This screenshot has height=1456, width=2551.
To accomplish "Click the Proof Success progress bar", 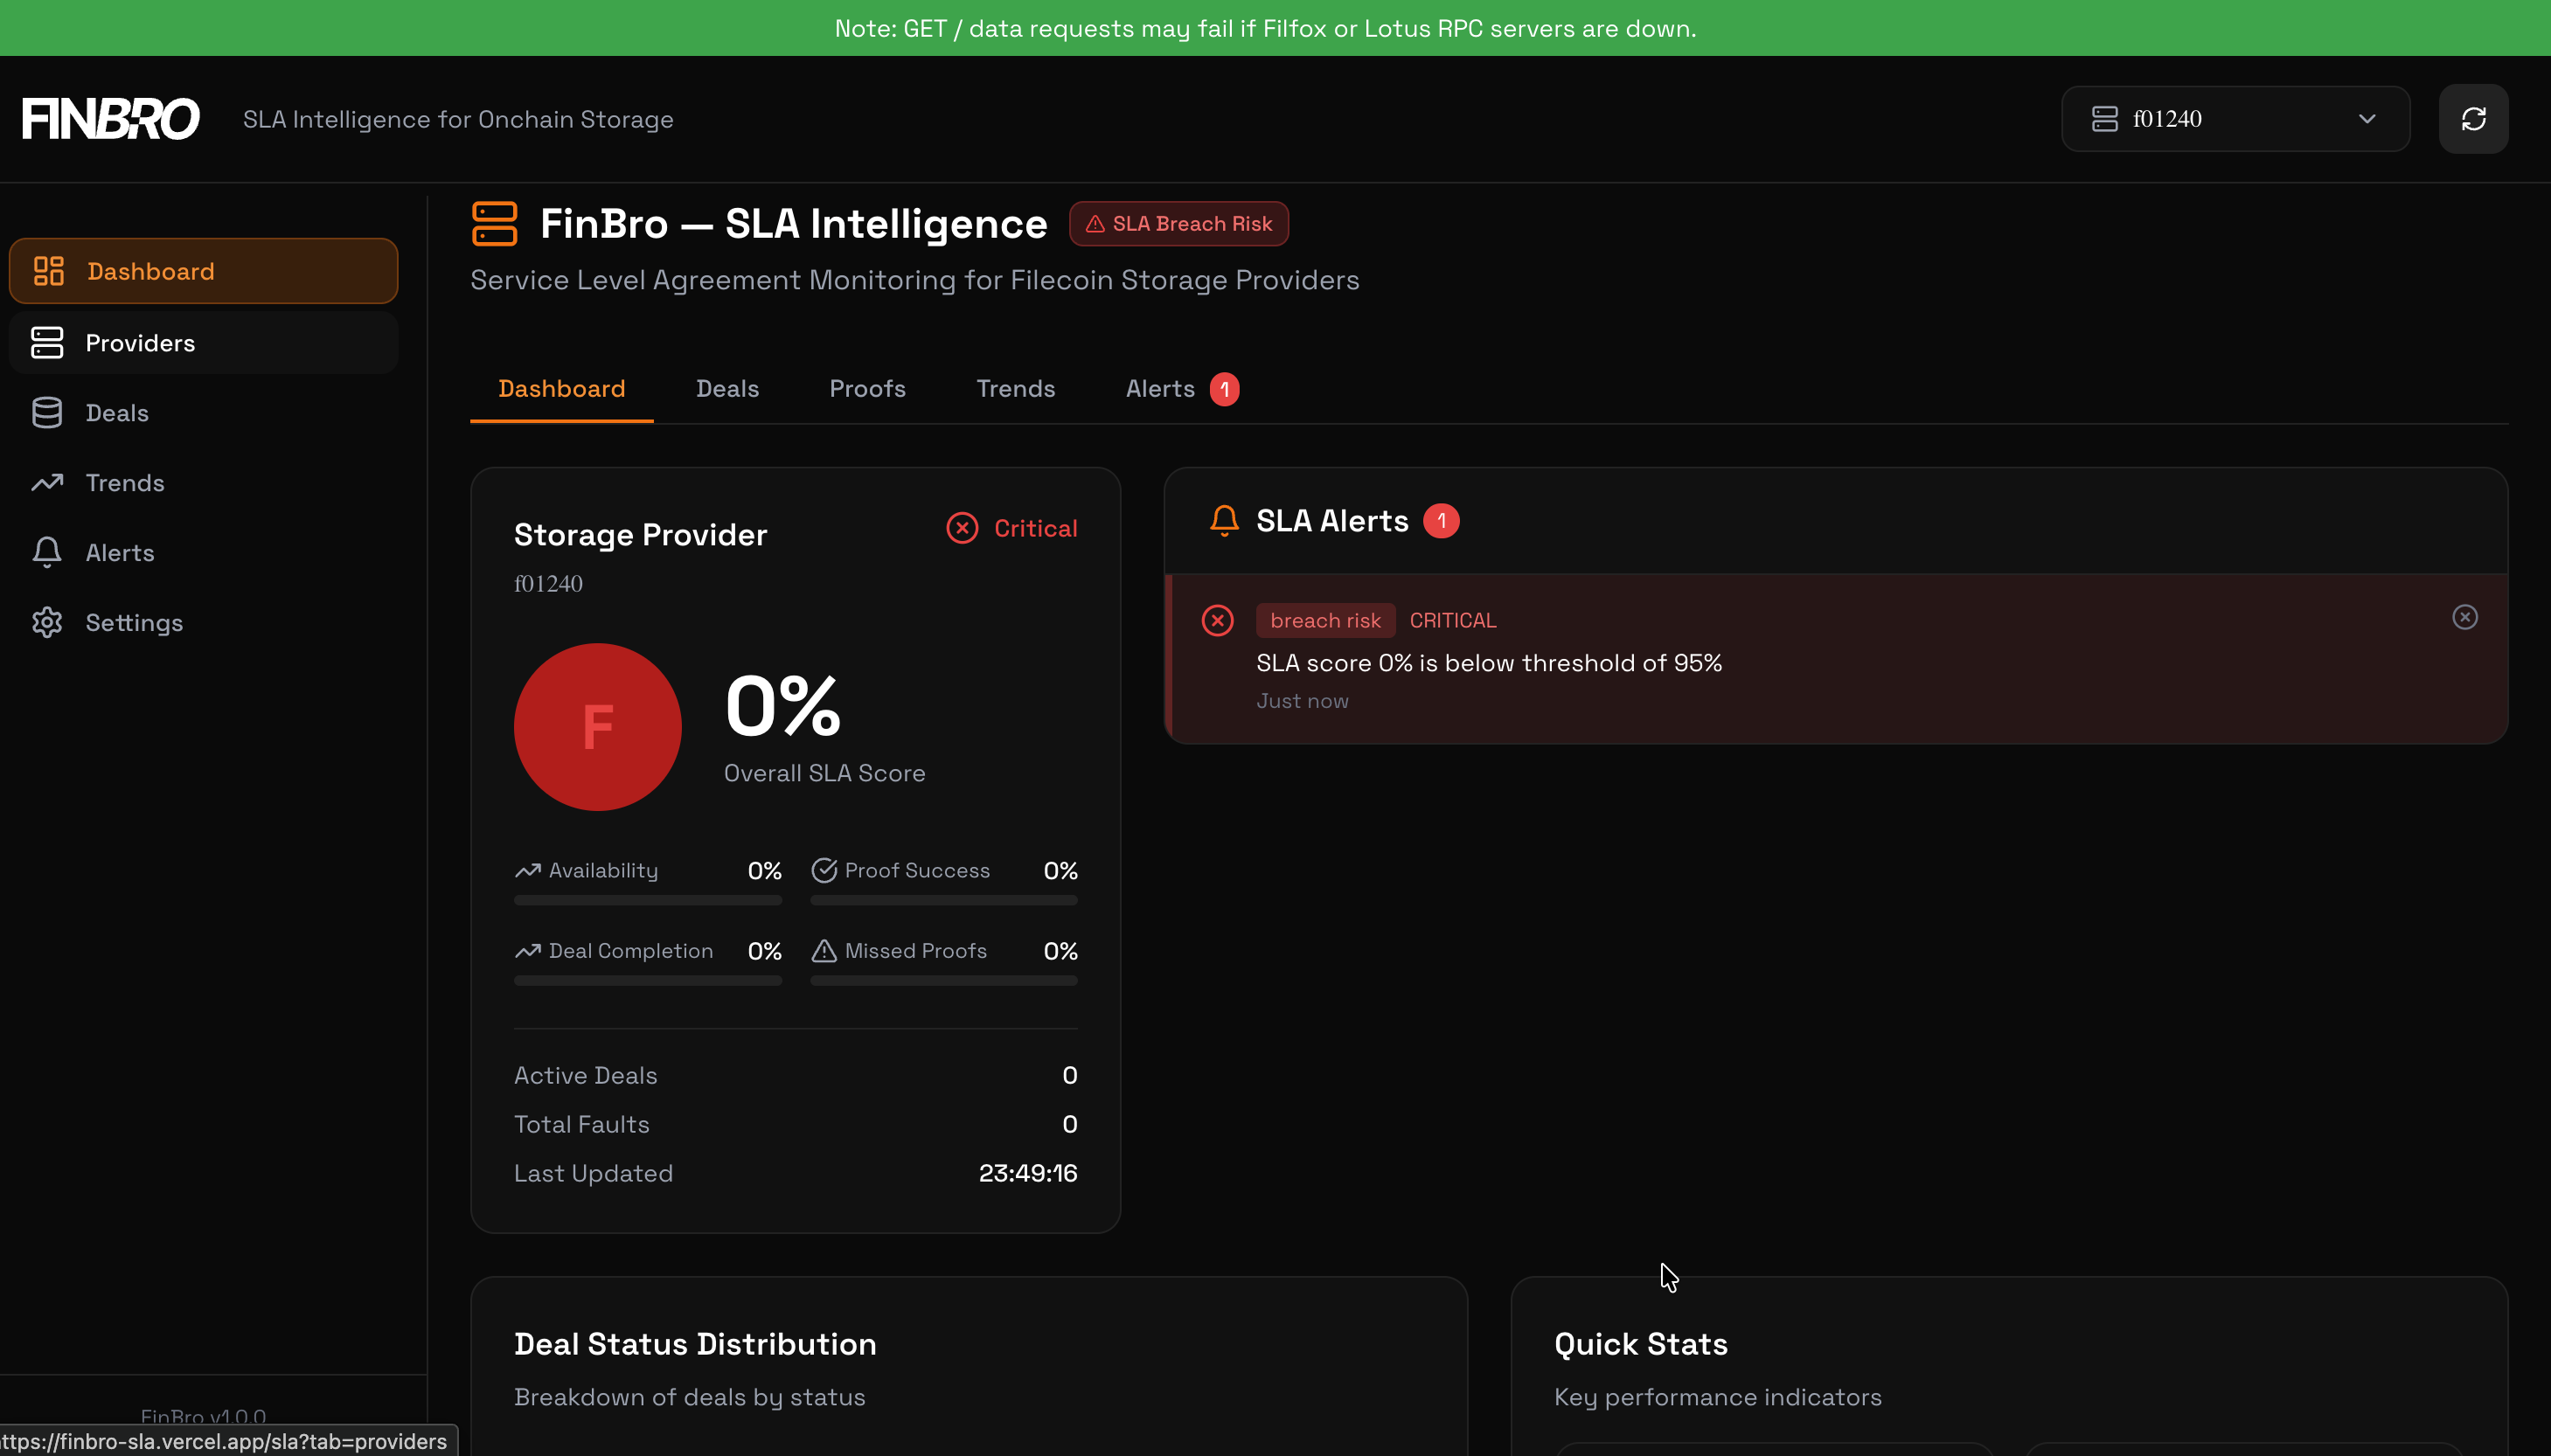I will [x=943, y=901].
